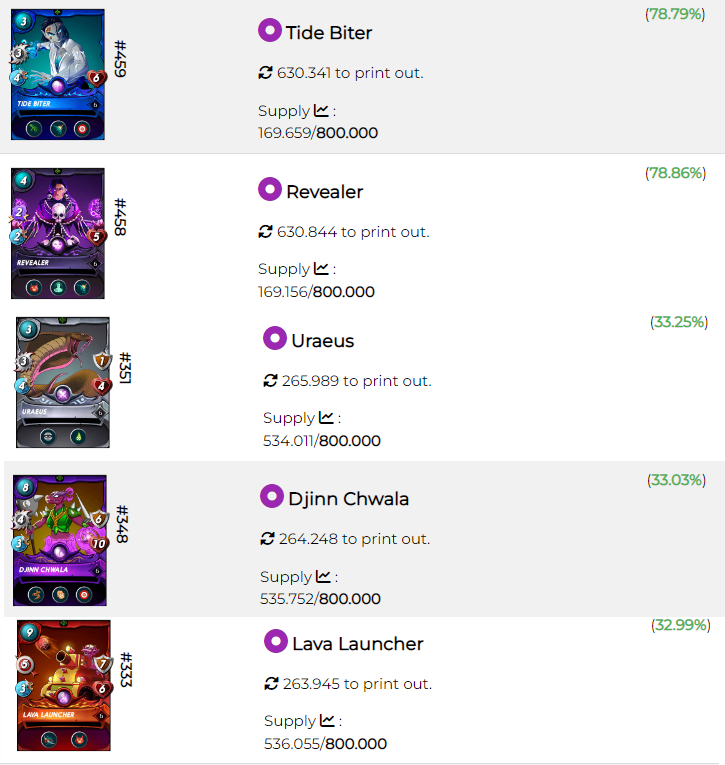Viewport: 725px width, 765px height.
Task: Click the purple circle next to Tide Biter
Action: tap(270, 30)
